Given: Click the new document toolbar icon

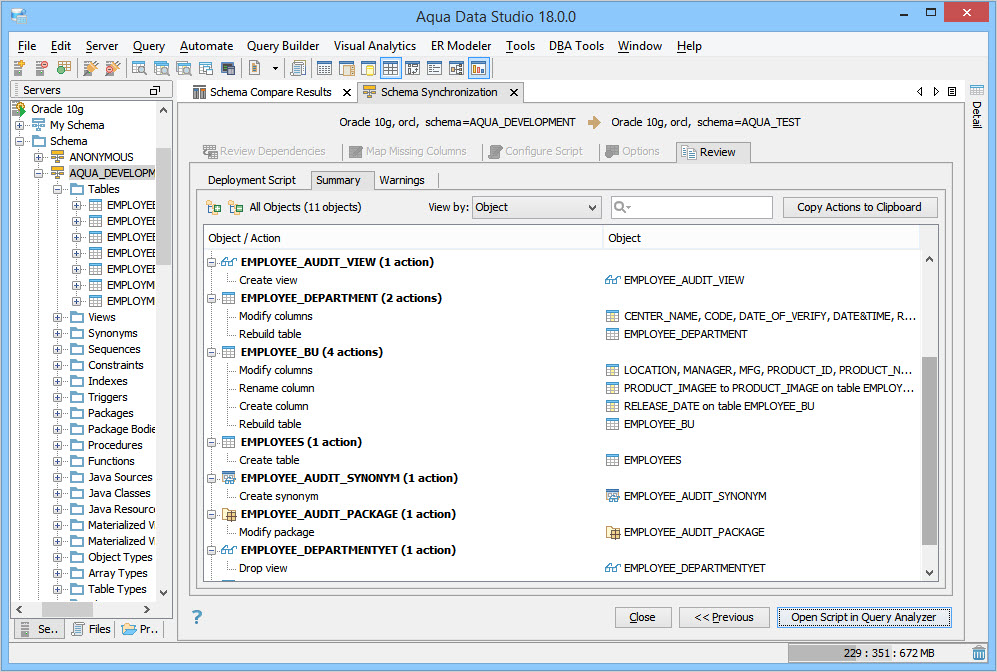Looking at the screenshot, I should pos(254,67).
